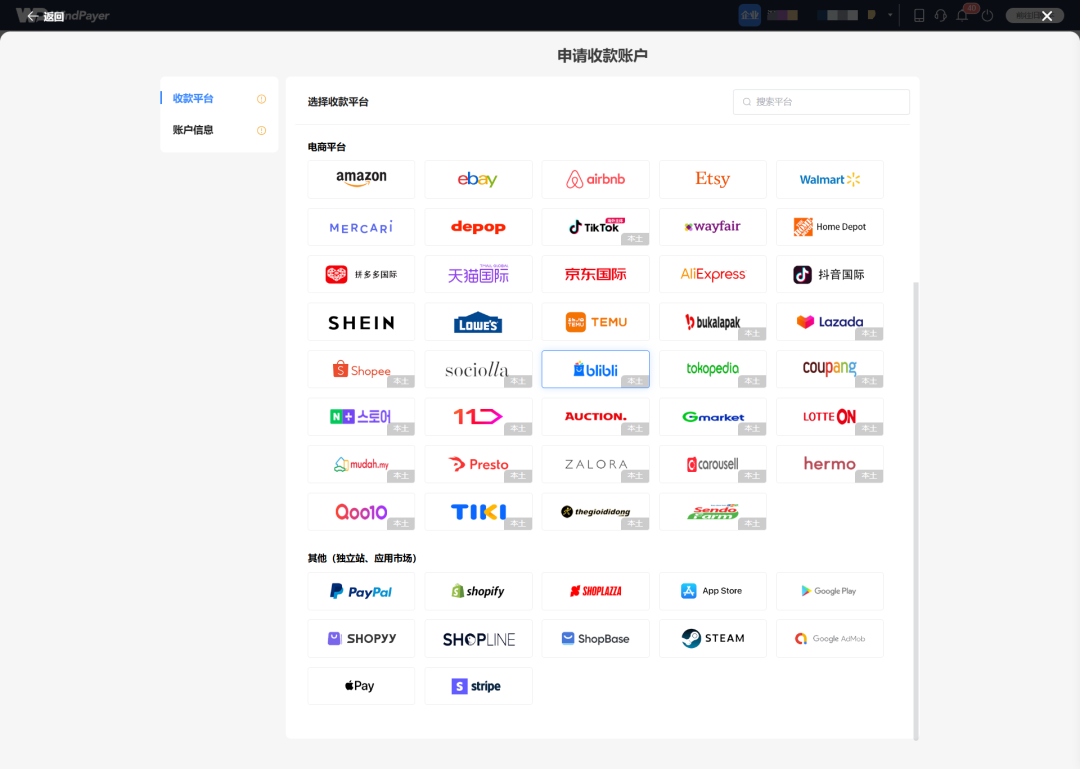Select the 京东国际 platform tile
The width and height of the screenshot is (1080, 769).
(595, 274)
